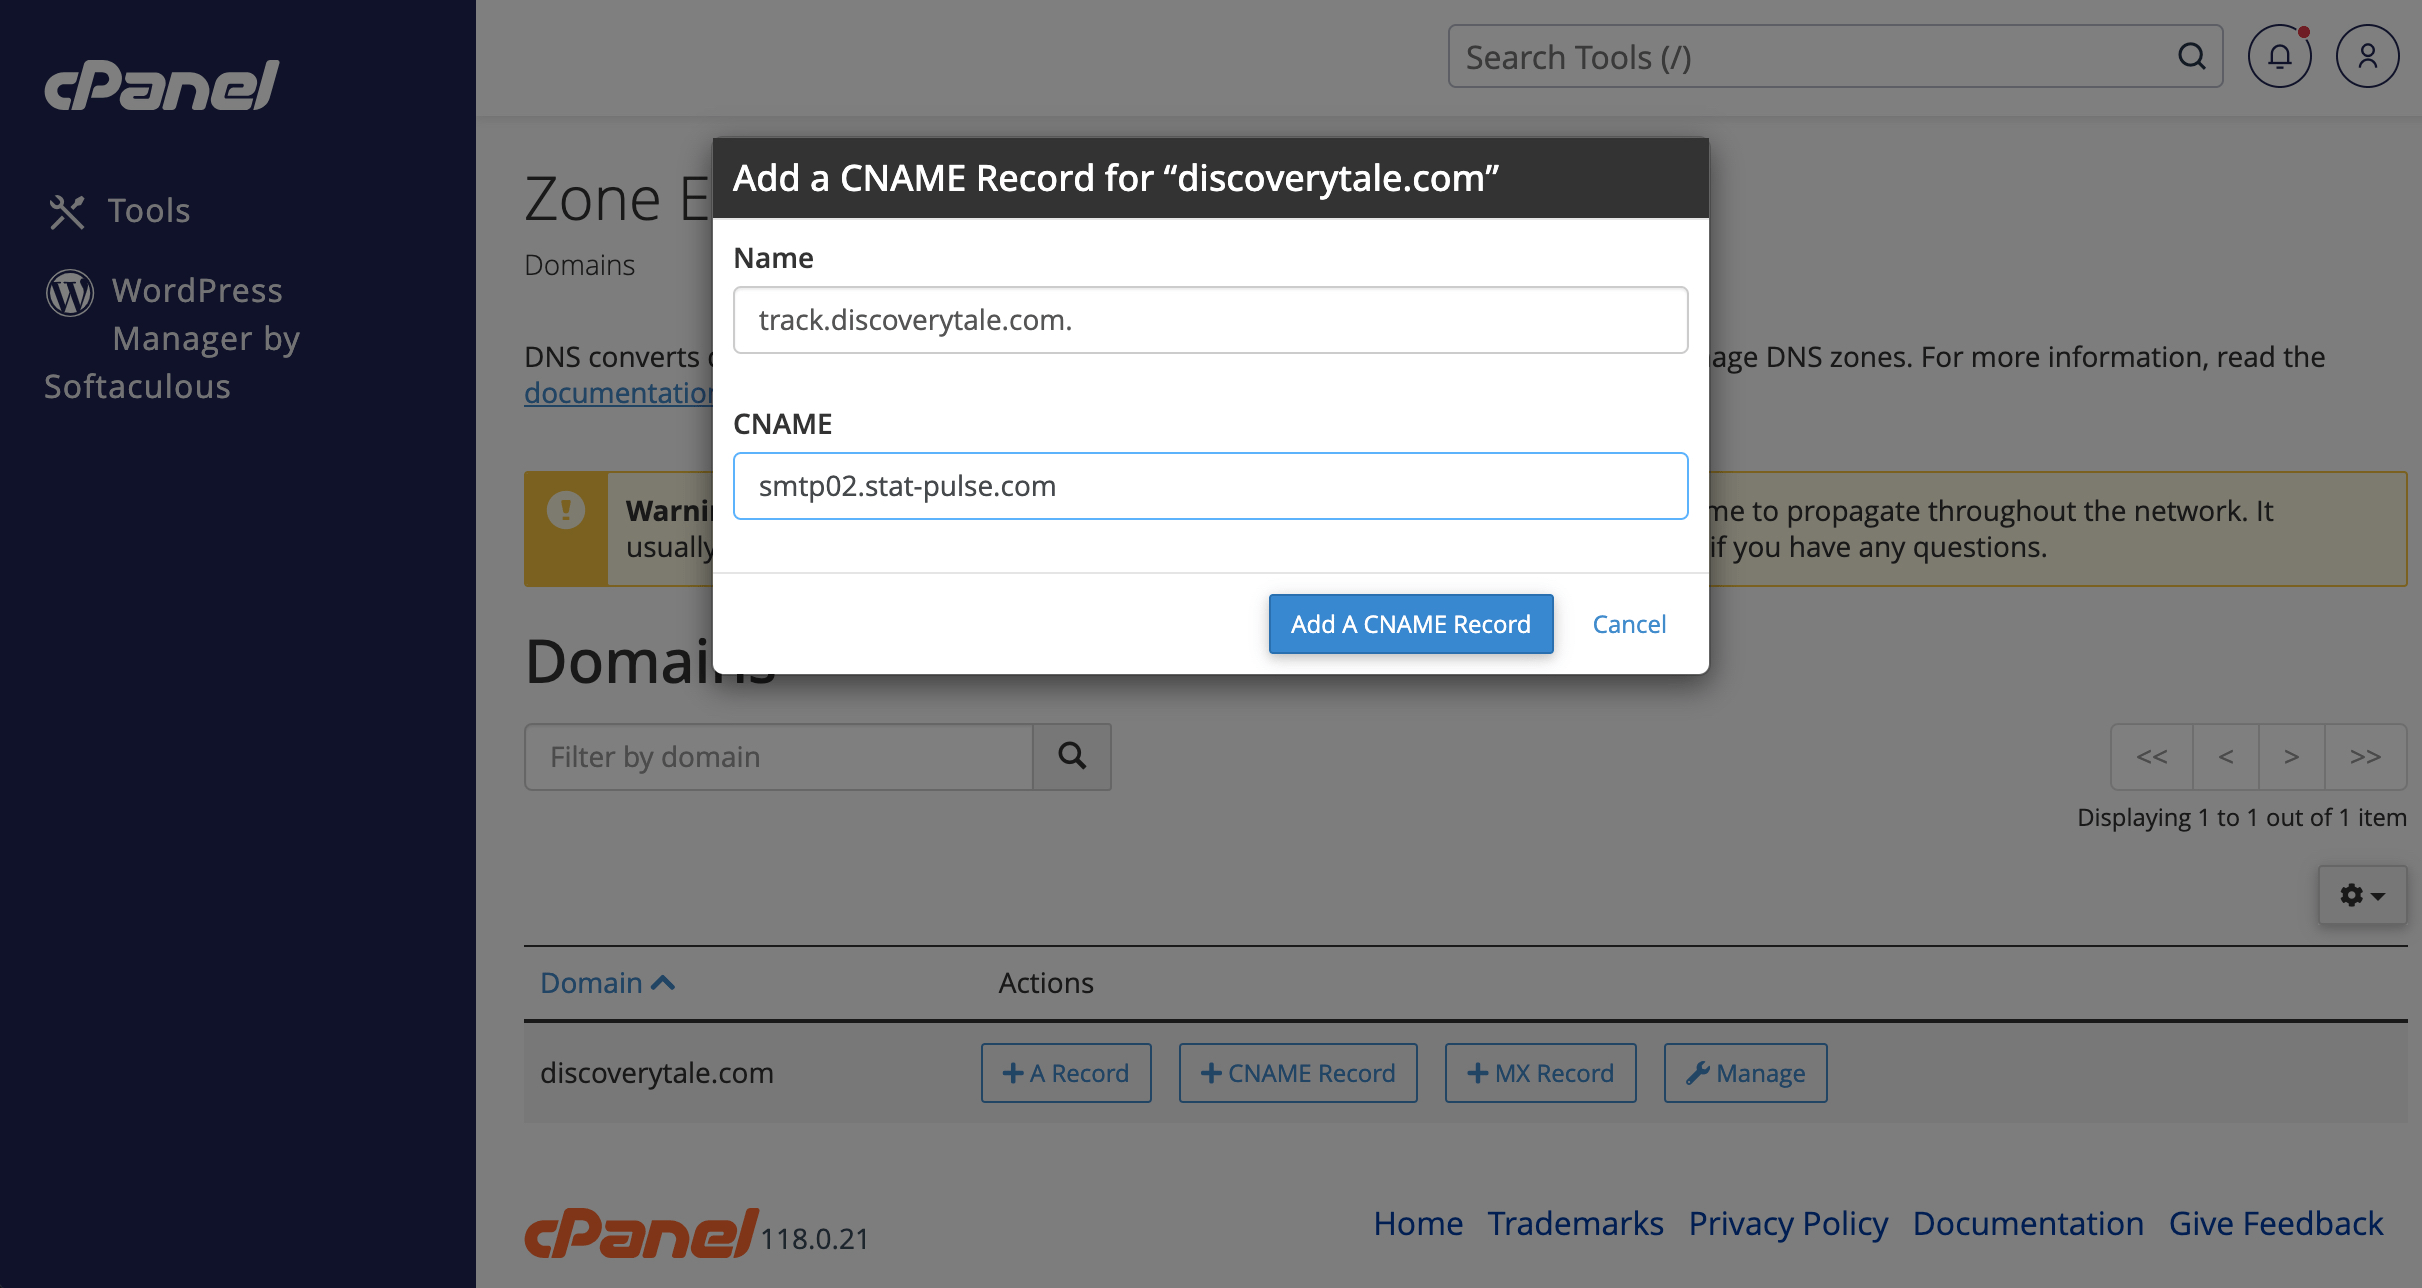2422x1288 pixels.
Task: Click the notifications bell icon
Action: click(2279, 57)
